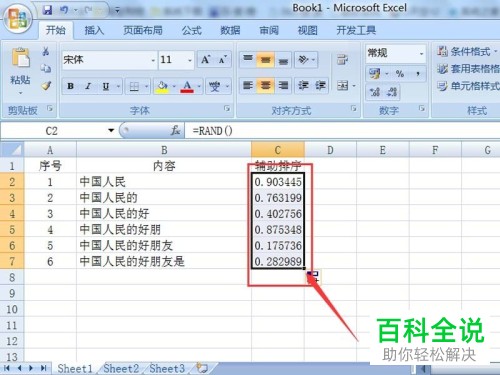Viewport: 500px width, 375px height.
Task: Open the font name 宋体 dropdown
Action: click(153, 60)
